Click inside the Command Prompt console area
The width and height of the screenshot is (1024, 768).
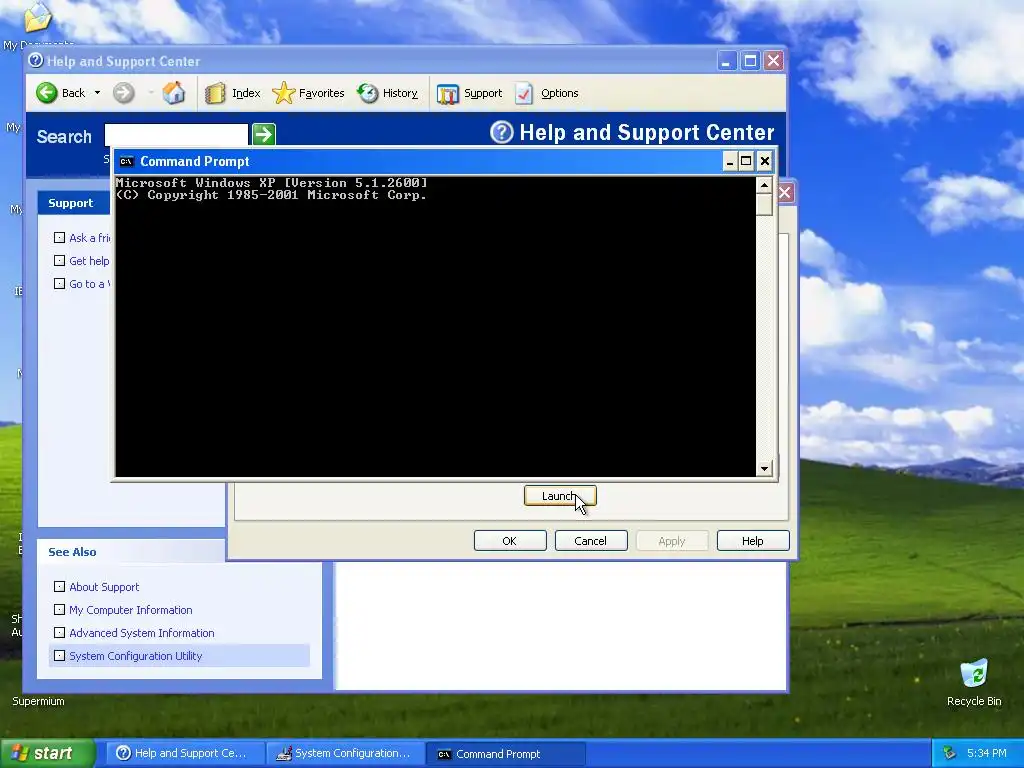pos(436,327)
